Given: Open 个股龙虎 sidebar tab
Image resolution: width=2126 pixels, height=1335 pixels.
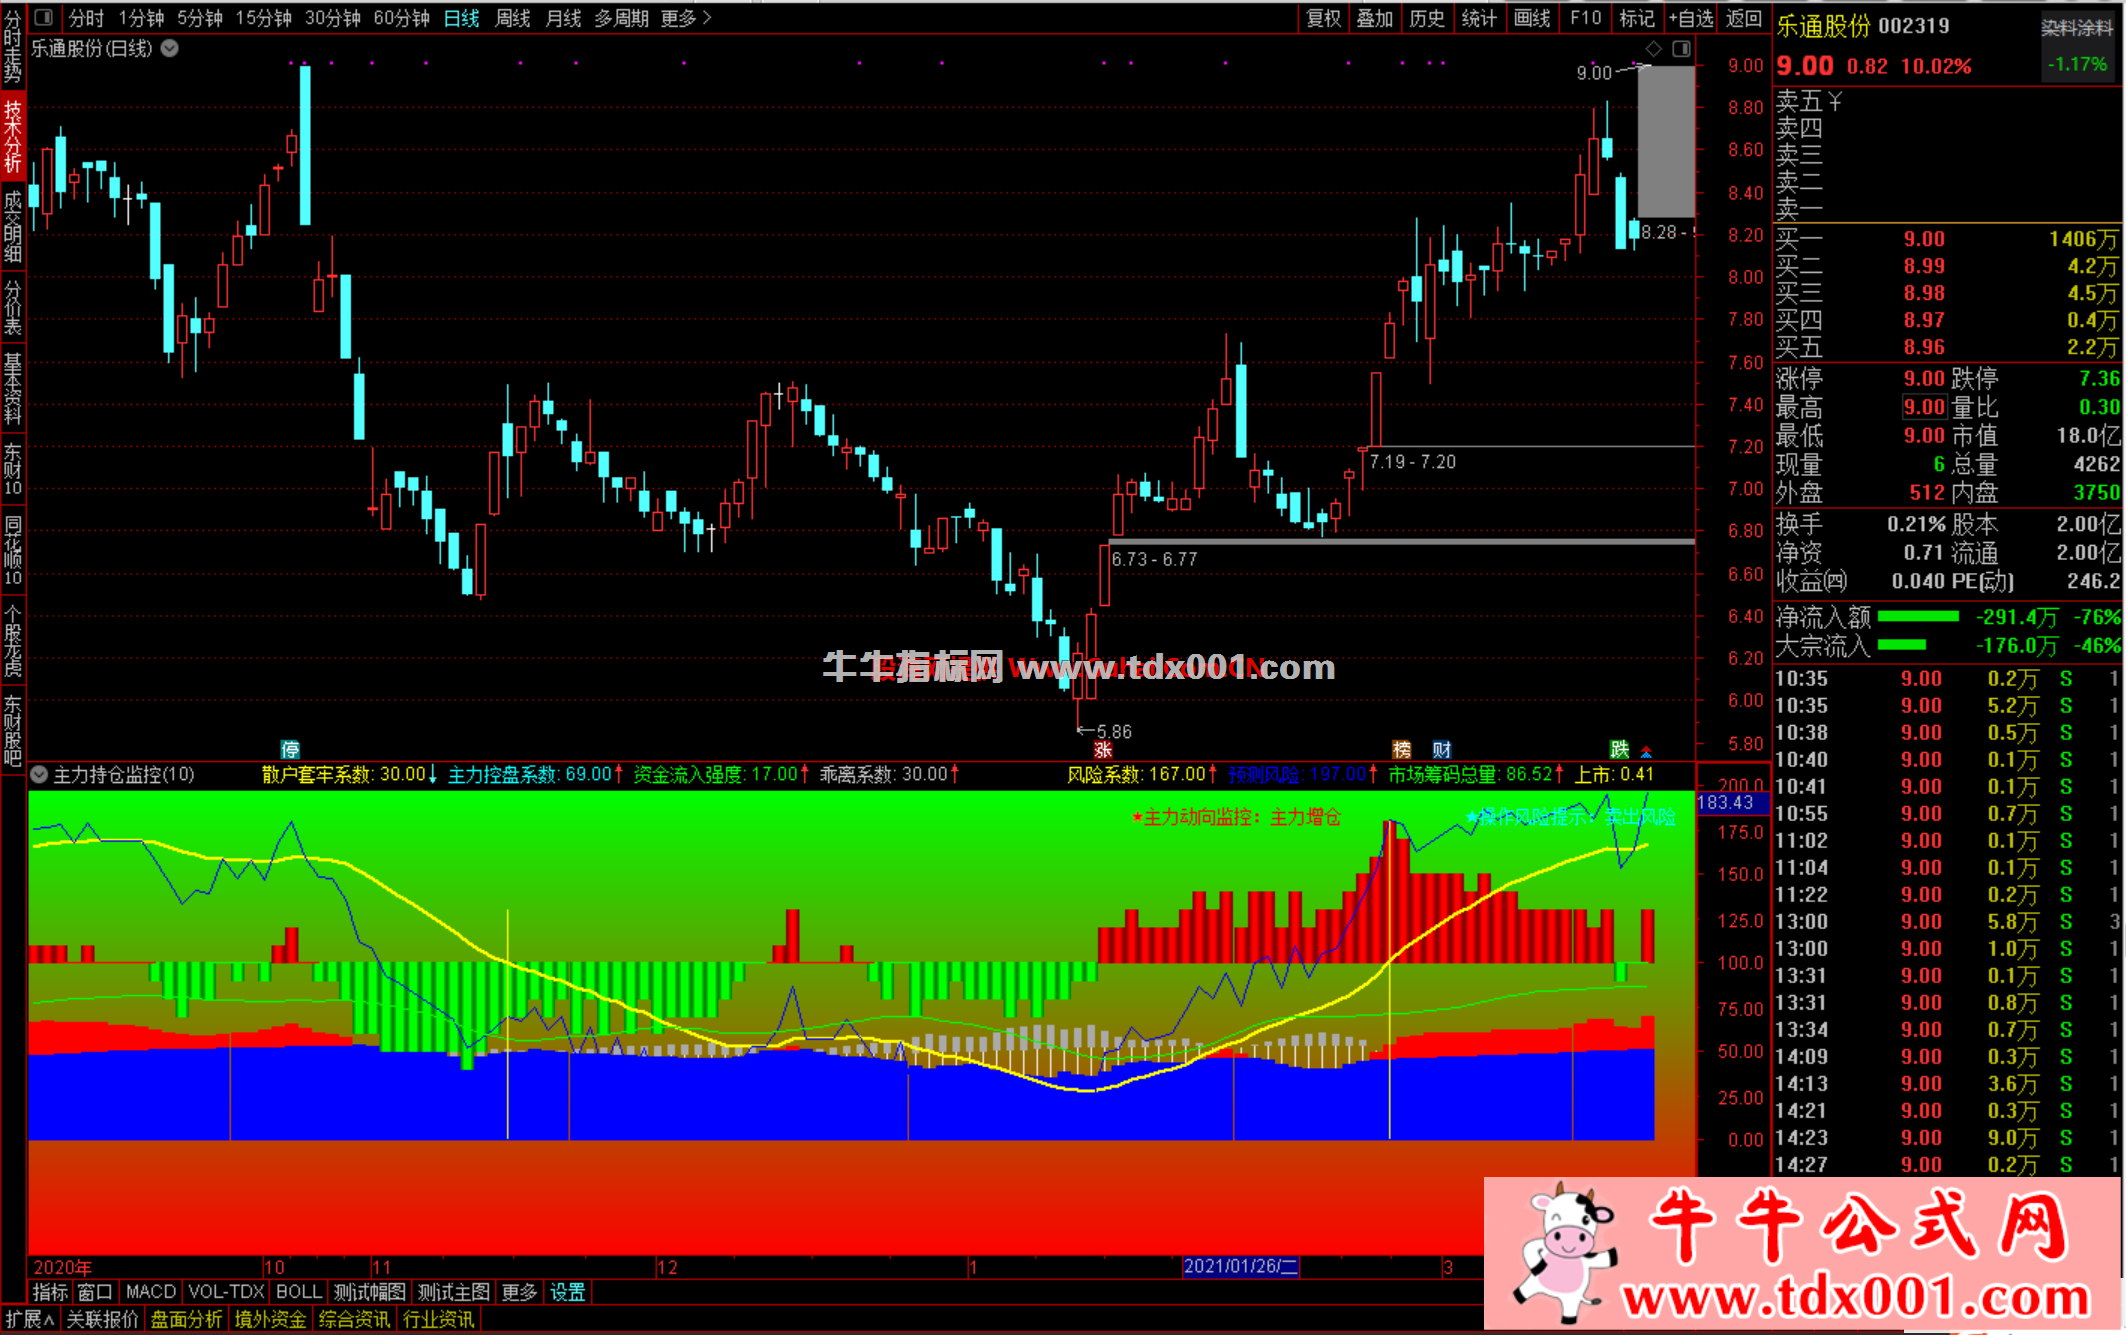Looking at the screenshot, I should point(13,641).
